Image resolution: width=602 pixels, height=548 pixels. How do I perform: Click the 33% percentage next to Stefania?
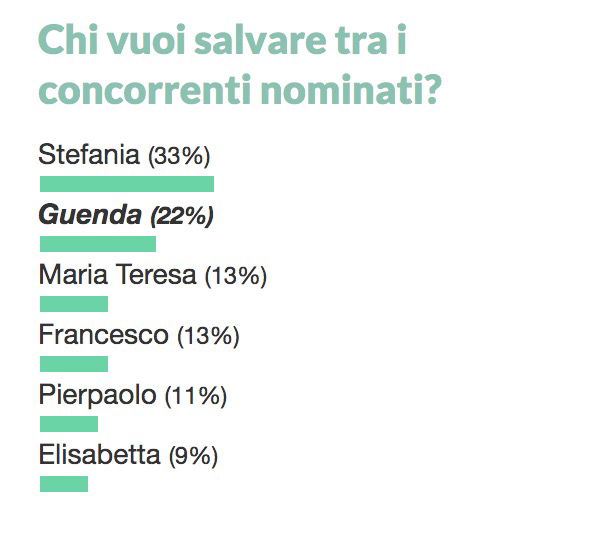point(179,156)
